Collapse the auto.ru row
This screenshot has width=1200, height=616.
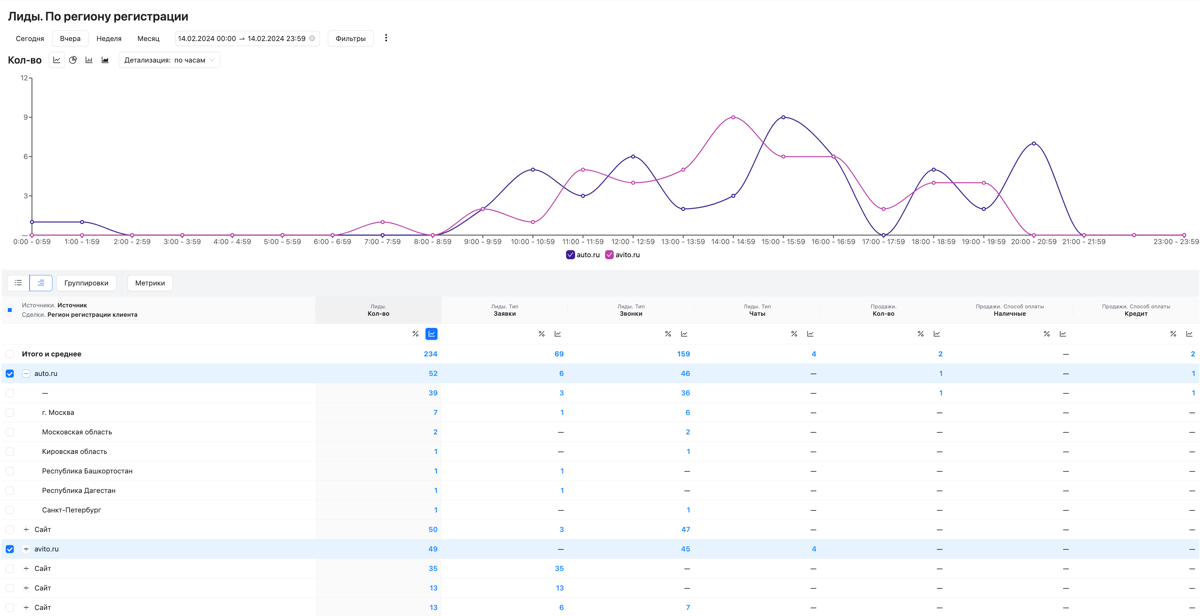[x=26, y=374]
